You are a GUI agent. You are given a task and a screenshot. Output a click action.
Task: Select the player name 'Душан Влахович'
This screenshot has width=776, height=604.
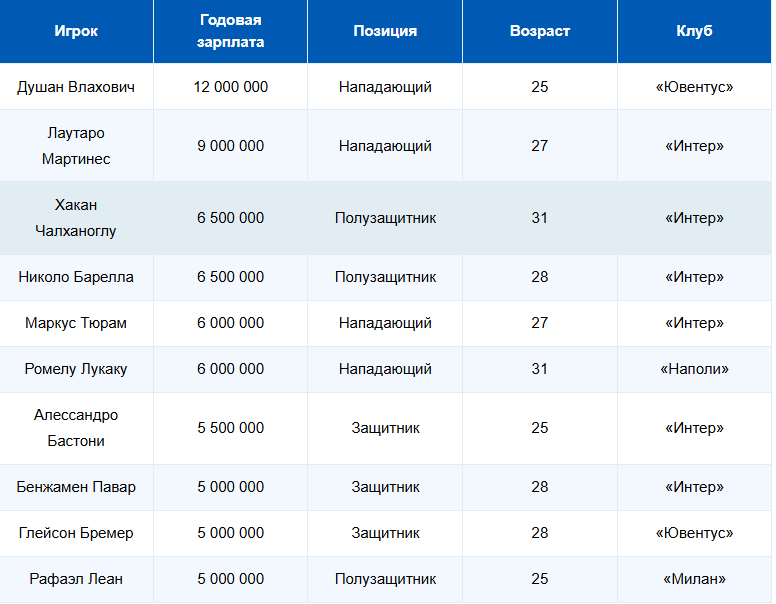[76, 87]
